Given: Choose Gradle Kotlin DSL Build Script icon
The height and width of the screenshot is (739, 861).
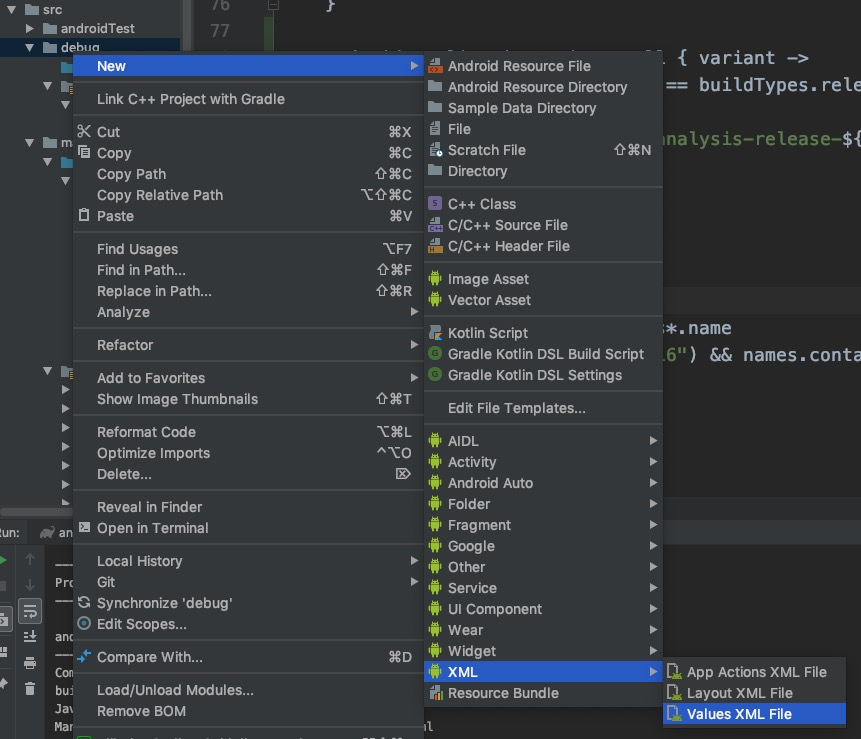Looking at the screenshot, I should pyautogui.click(x=435, y=354).
